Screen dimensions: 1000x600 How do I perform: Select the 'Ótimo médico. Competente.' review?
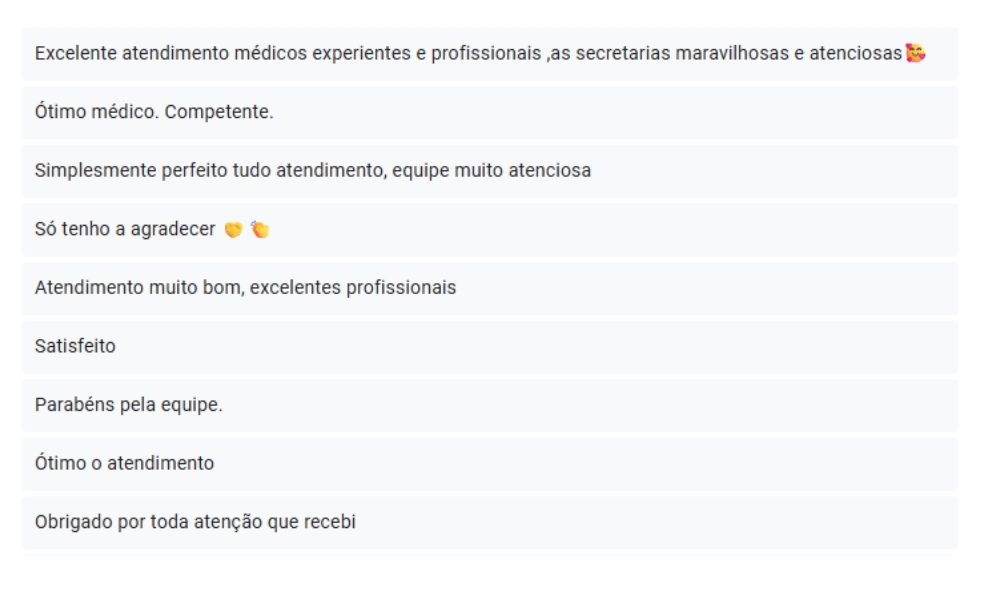pyautogui.click(x=490, y=112)
